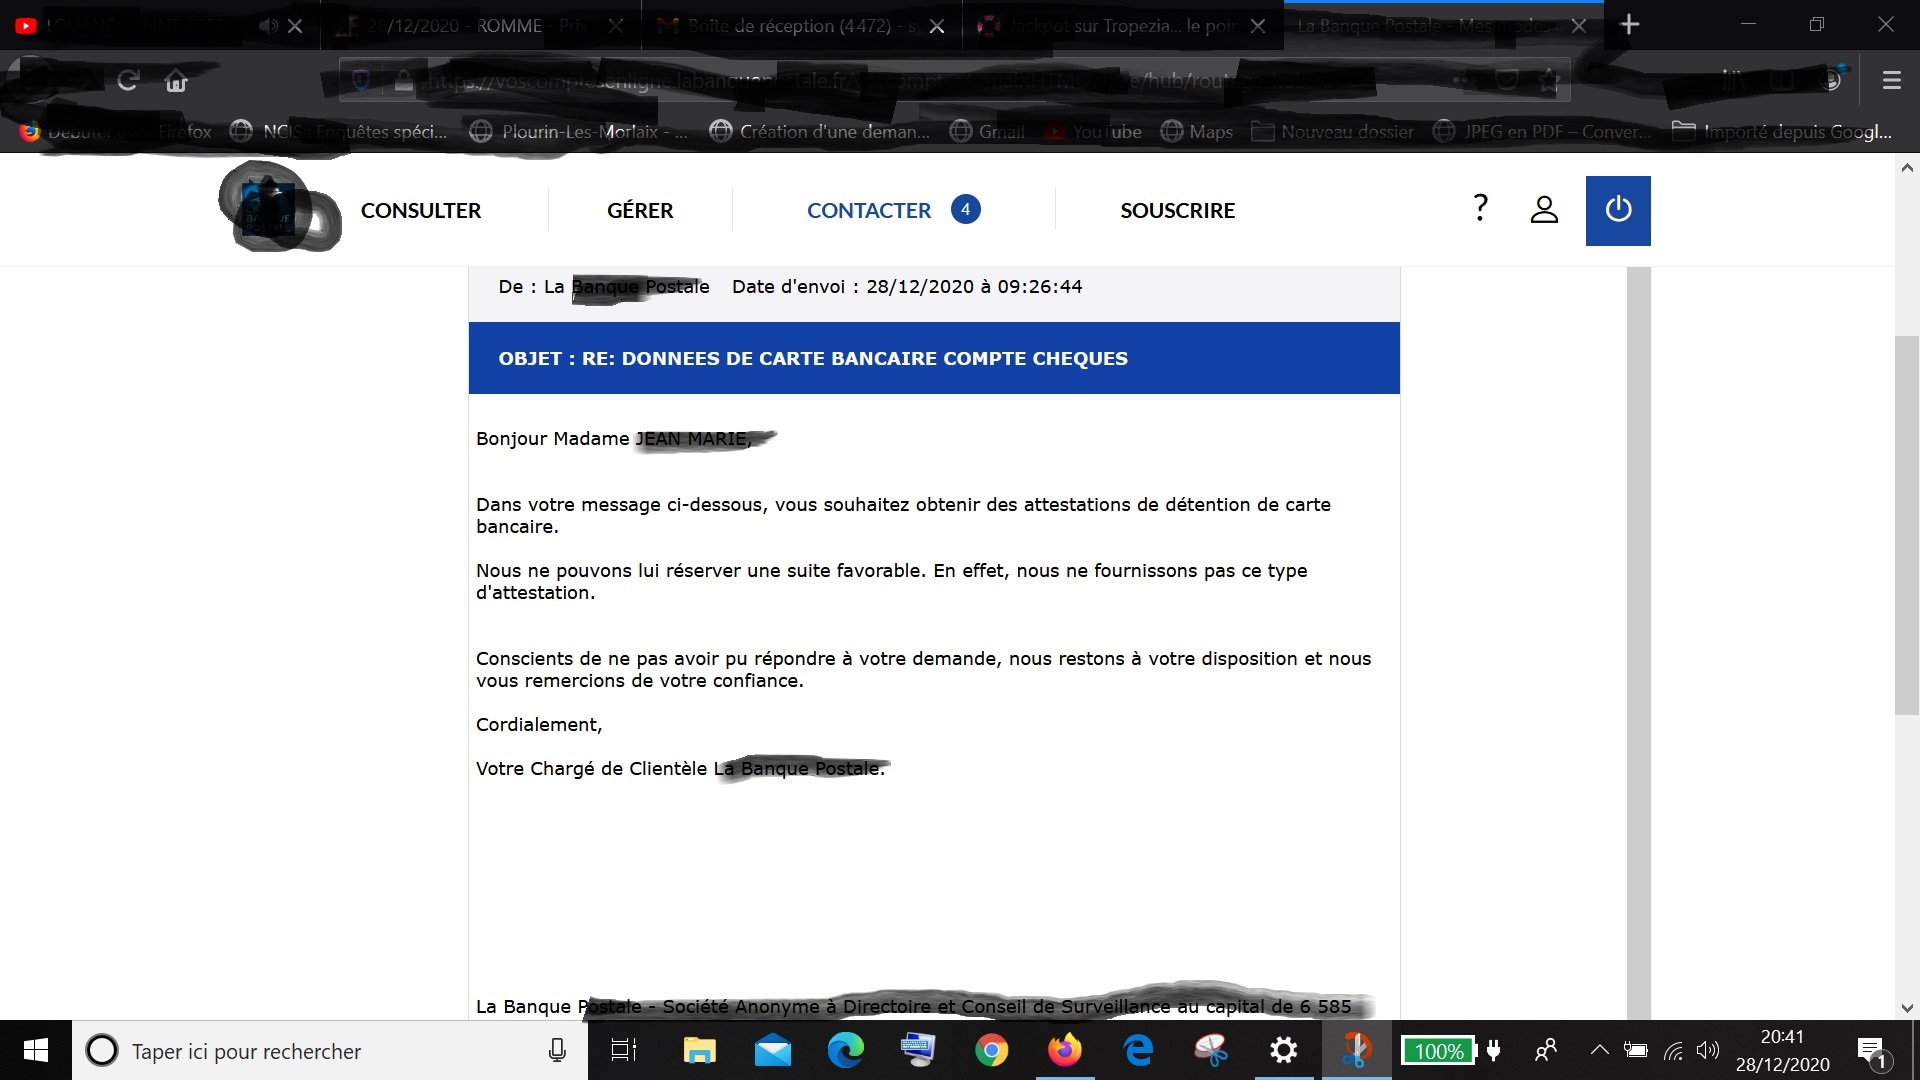Click the taskbar clock 20:41
Viewport: 1920px width, 1080px height.
coord(1782,1038)
